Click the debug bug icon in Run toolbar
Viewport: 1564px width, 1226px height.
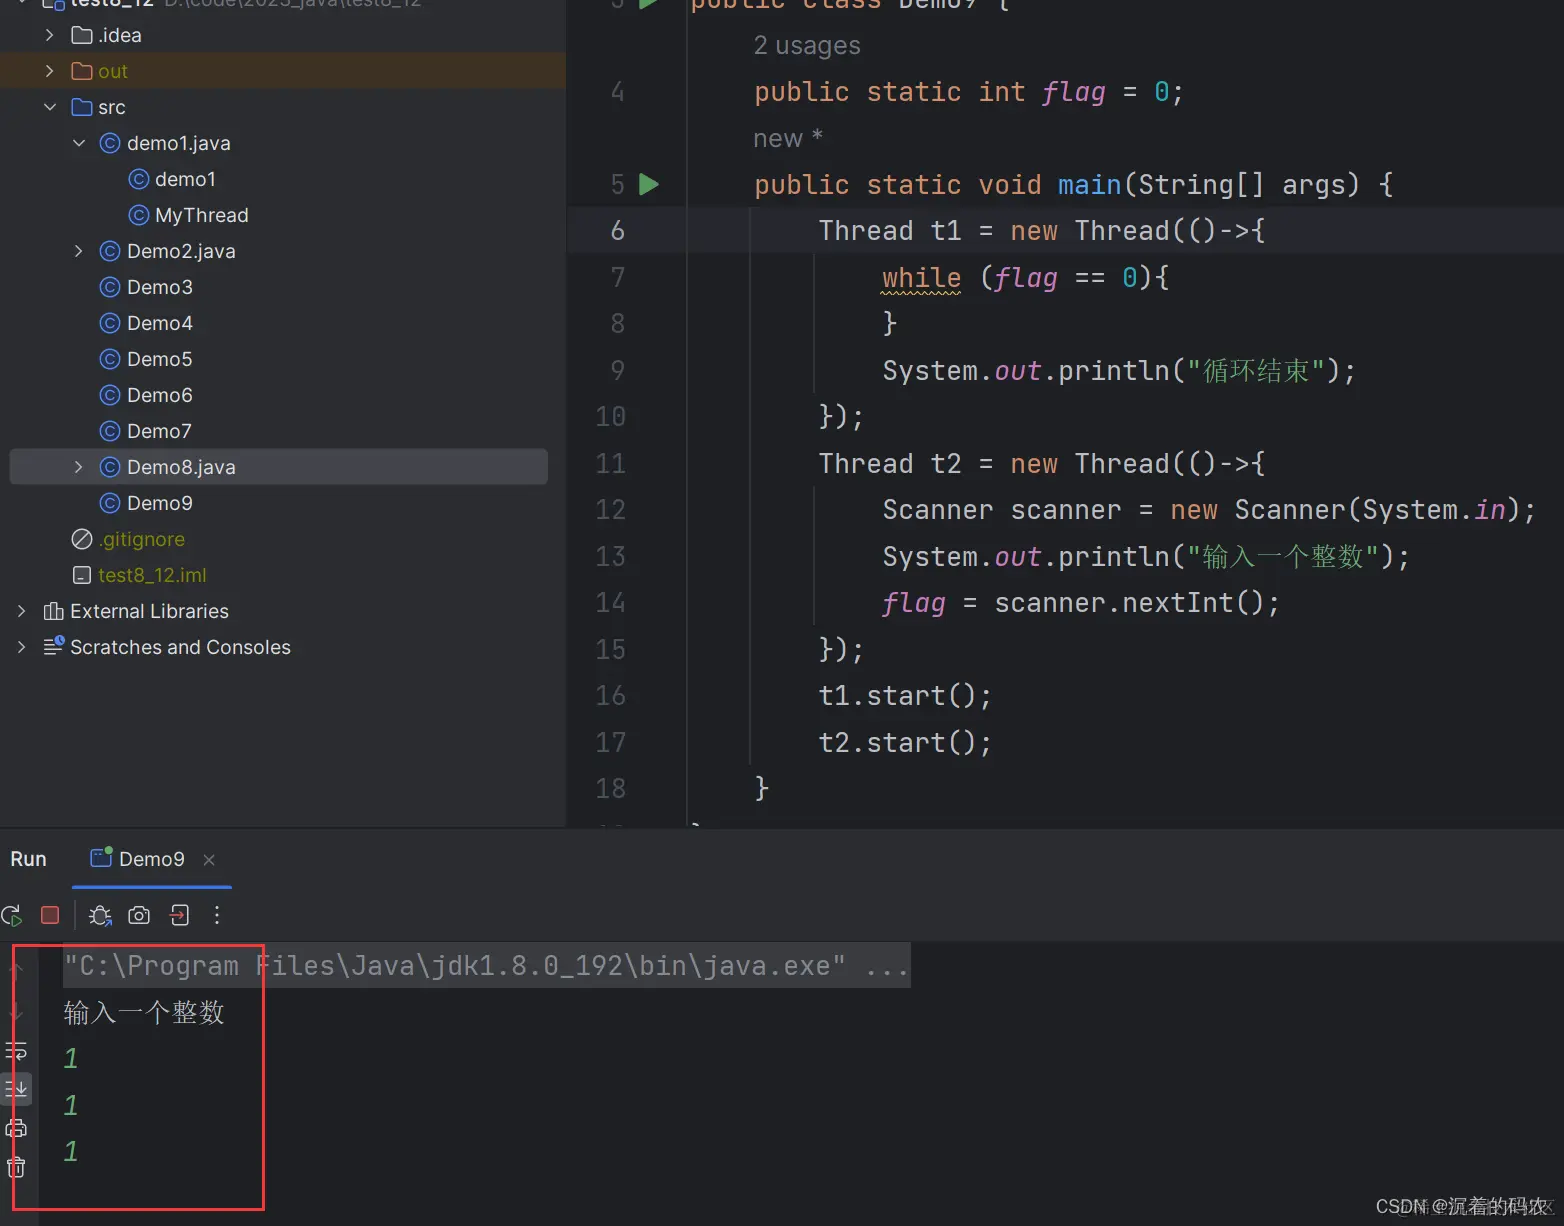pos(100,915)
